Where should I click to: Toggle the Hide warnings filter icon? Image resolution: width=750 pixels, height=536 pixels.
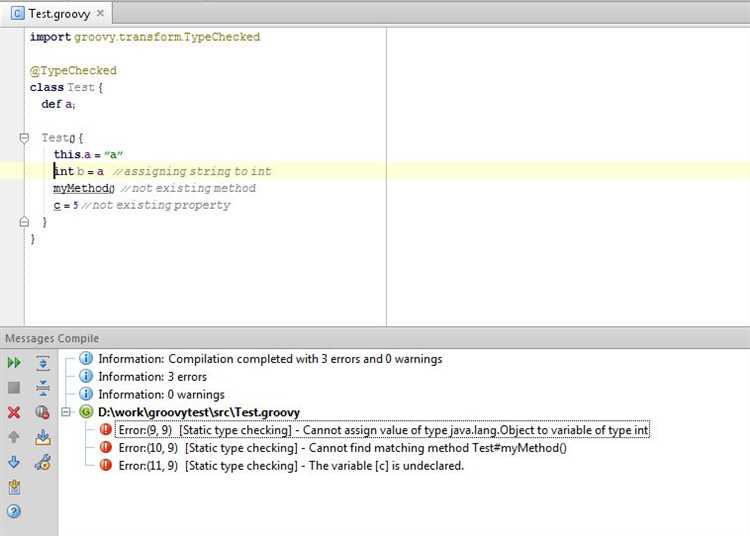[x=43, y=412]
